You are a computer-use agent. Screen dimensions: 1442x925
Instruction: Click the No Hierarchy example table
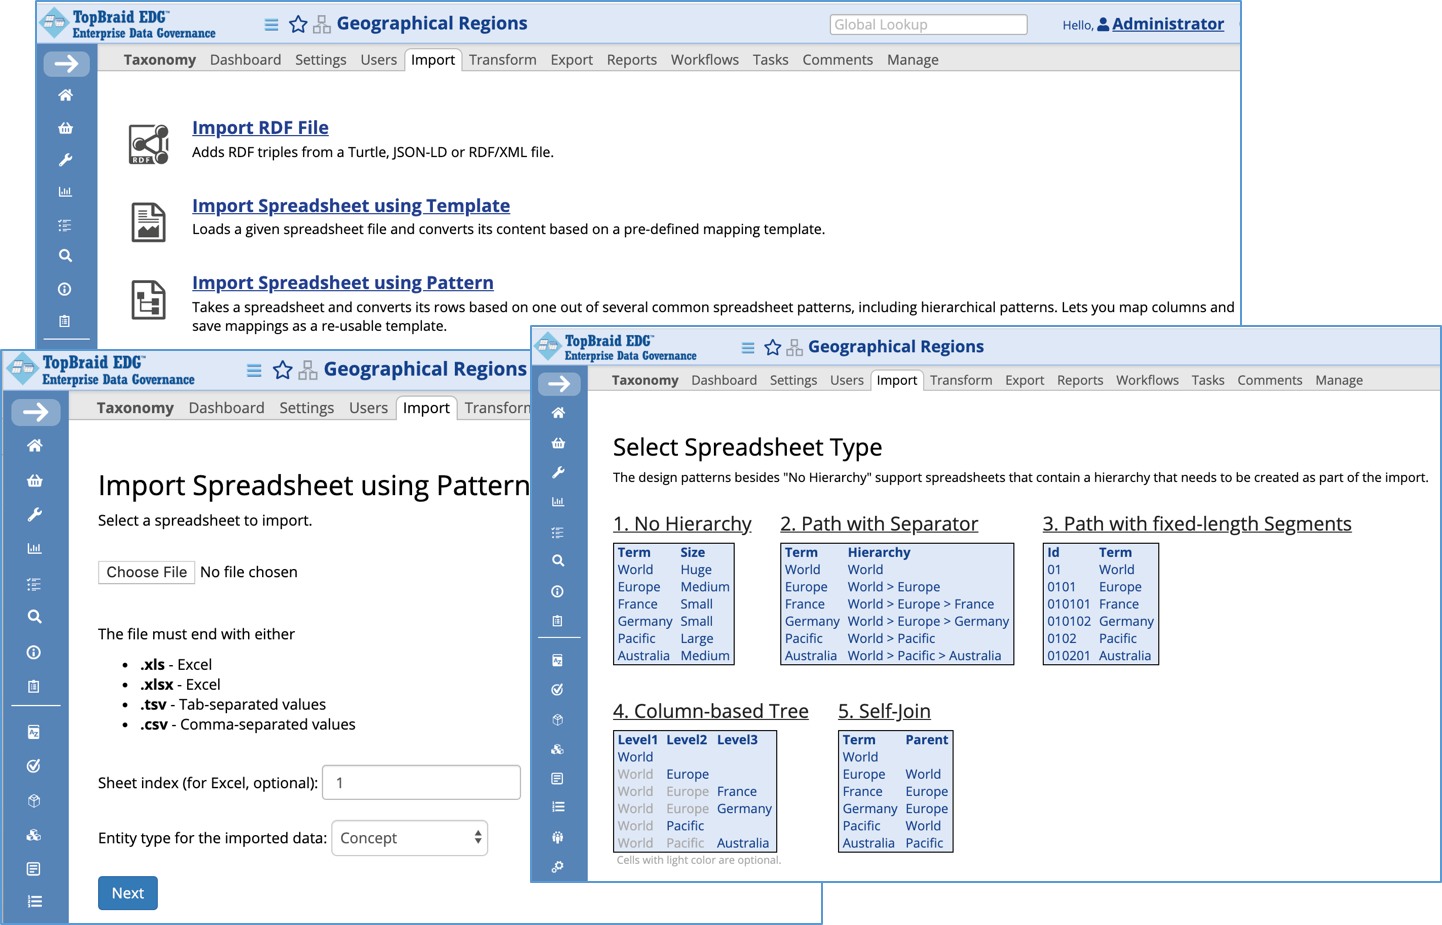674,604
